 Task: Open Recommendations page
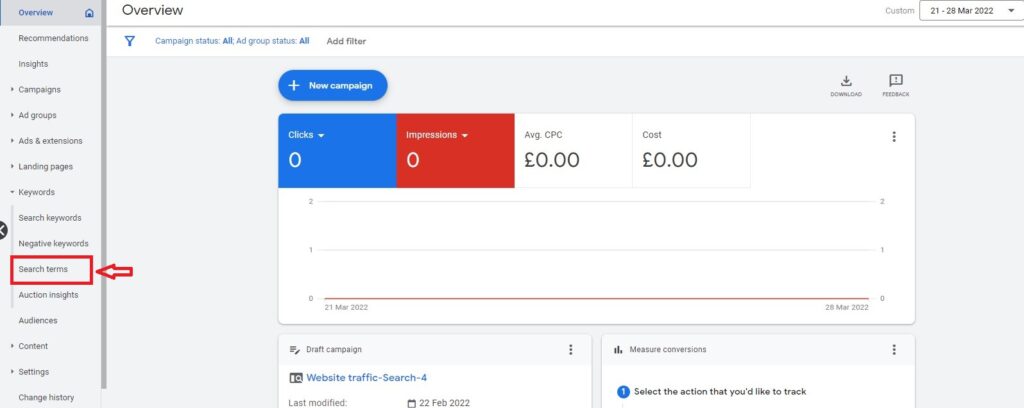[54, 39]
